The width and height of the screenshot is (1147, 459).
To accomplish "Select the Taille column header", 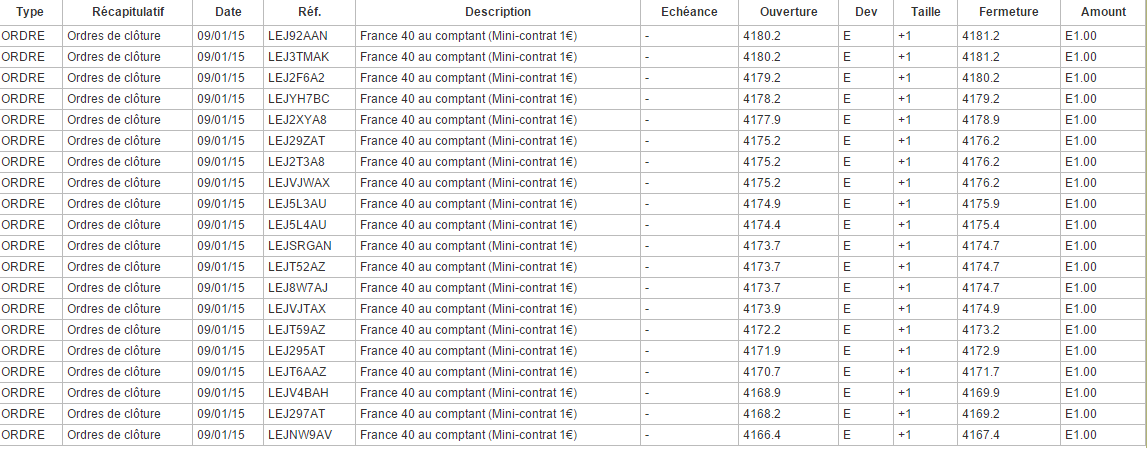I will coord(925,12).
